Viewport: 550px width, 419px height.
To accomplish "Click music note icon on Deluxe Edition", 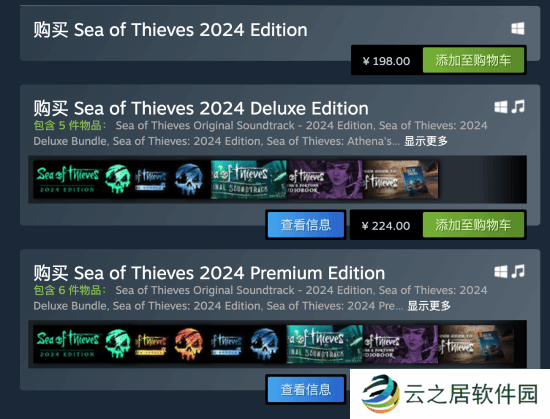I will click(x=518, y=107).
